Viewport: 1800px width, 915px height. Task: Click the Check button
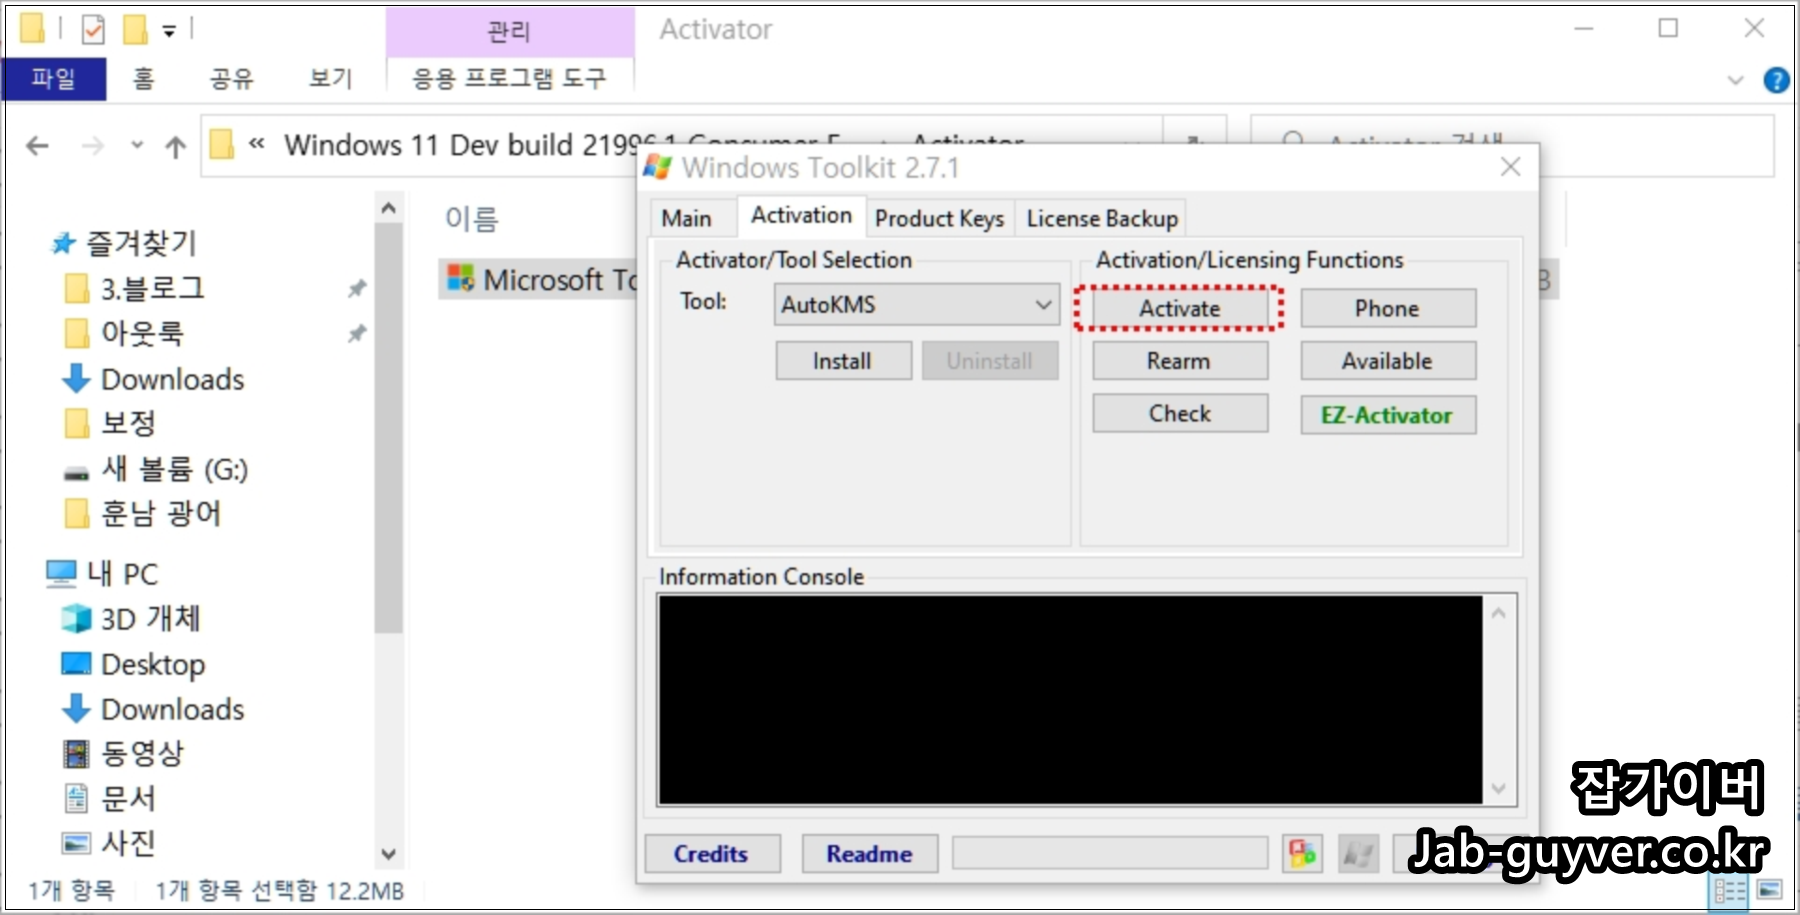click(x=1179, y=413)
